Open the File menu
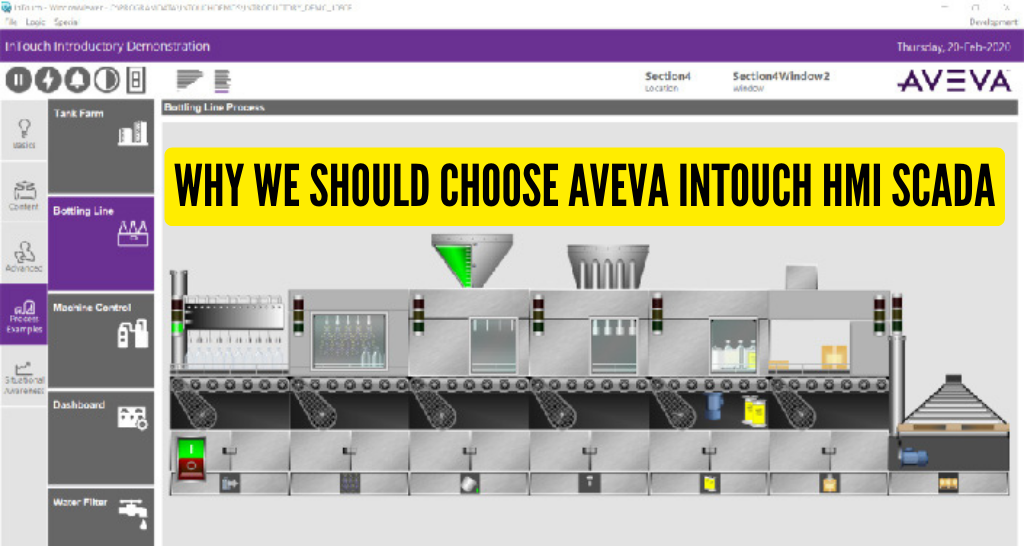This screenshot has width=1024, height=546. [x=10, y=22]
